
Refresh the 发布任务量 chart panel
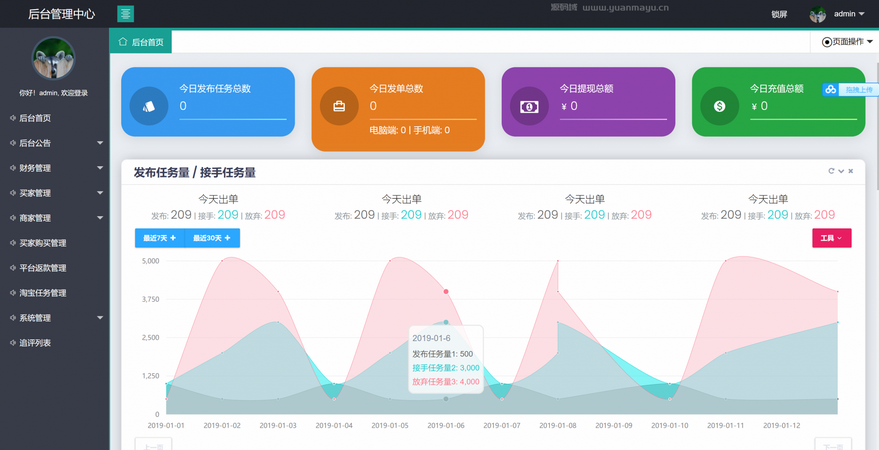tap(831, 171)
